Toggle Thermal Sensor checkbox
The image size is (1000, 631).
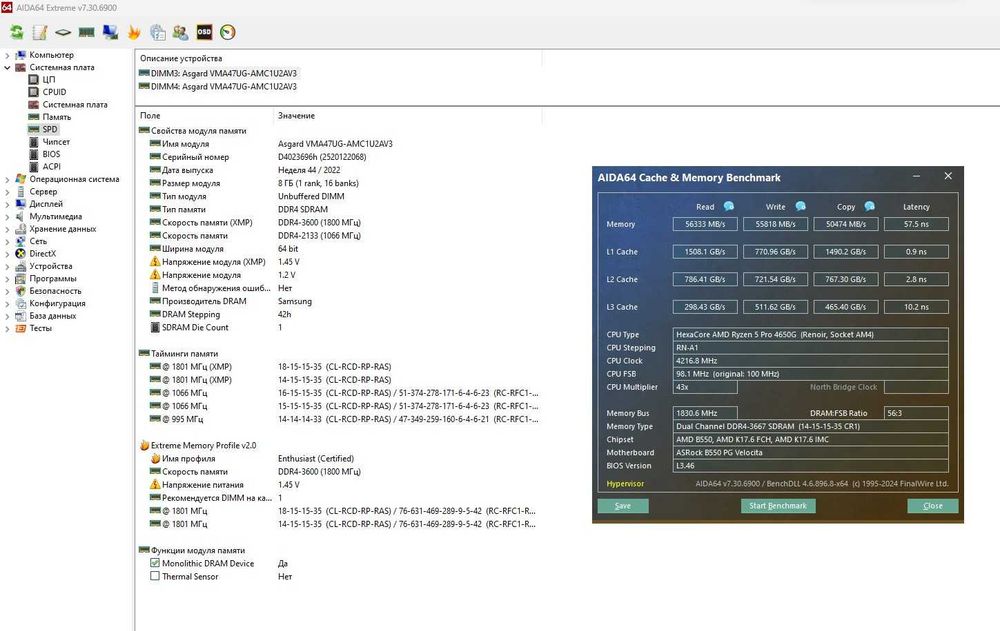[154, 576]
